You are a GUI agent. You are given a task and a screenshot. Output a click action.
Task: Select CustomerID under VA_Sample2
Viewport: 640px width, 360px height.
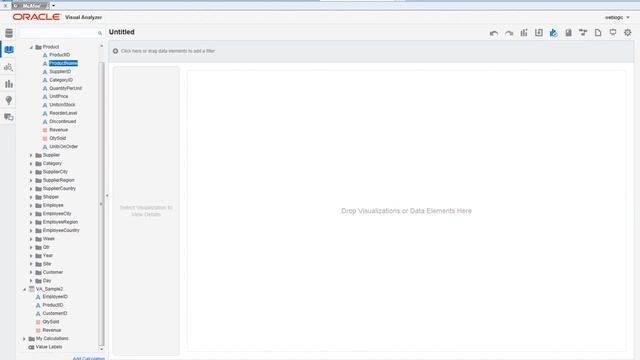55,313
